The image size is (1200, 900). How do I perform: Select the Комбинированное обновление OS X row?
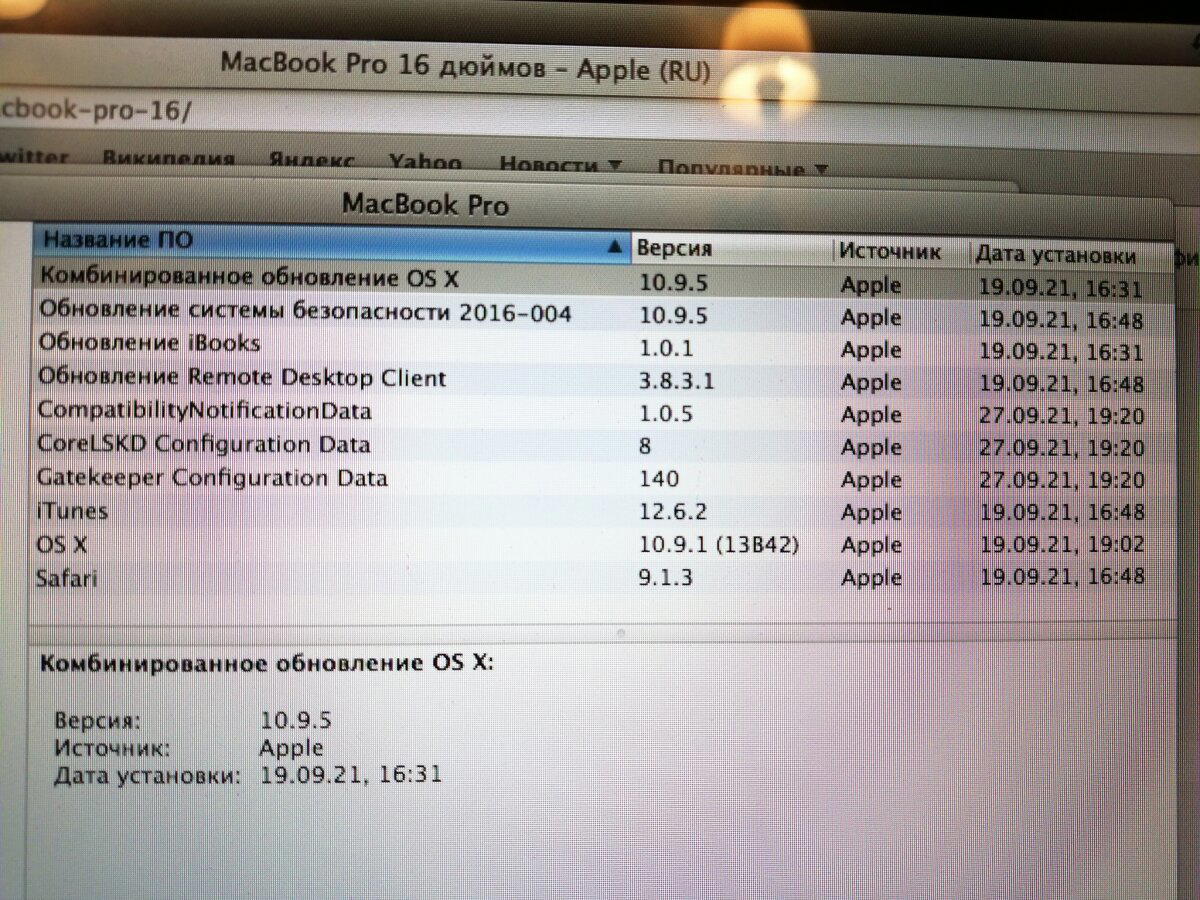pyautogui.click(x=249, y=277)
